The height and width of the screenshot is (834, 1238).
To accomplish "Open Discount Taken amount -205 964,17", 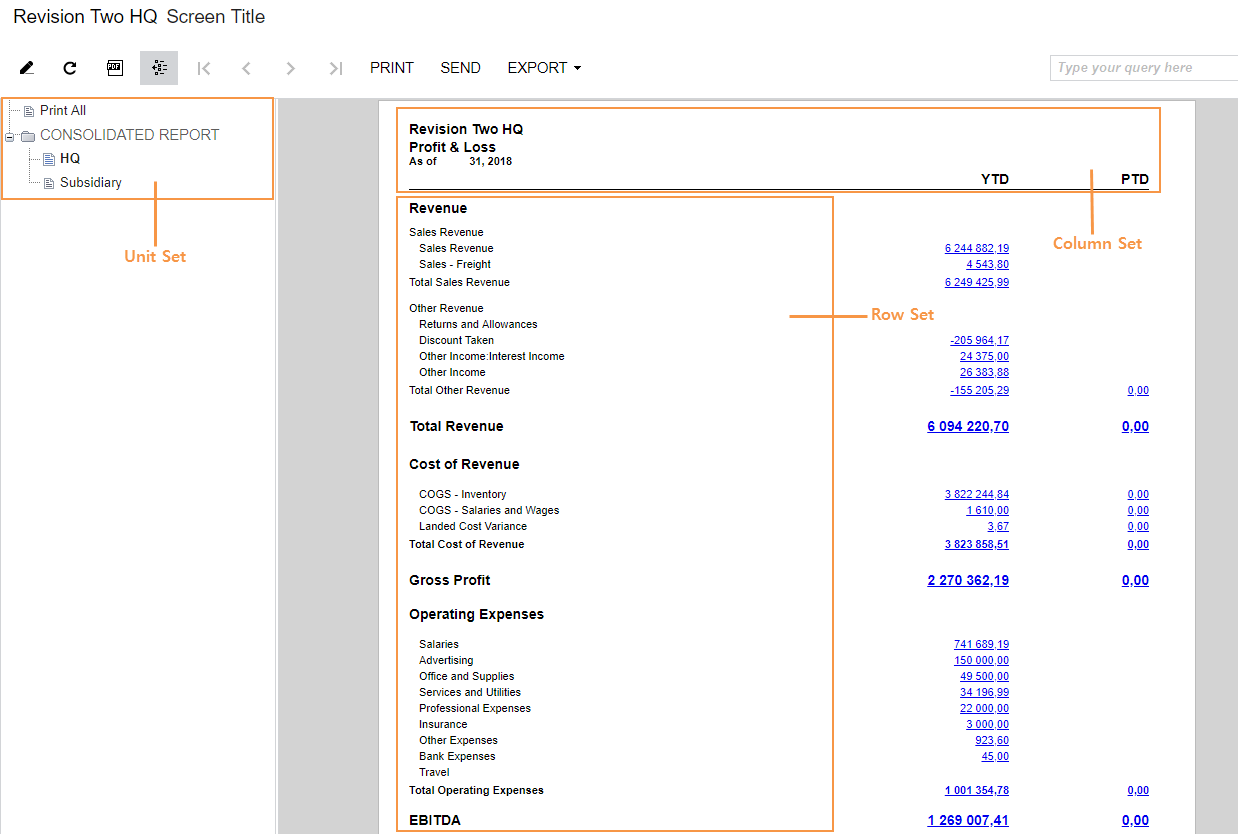I will pos(980,340).
